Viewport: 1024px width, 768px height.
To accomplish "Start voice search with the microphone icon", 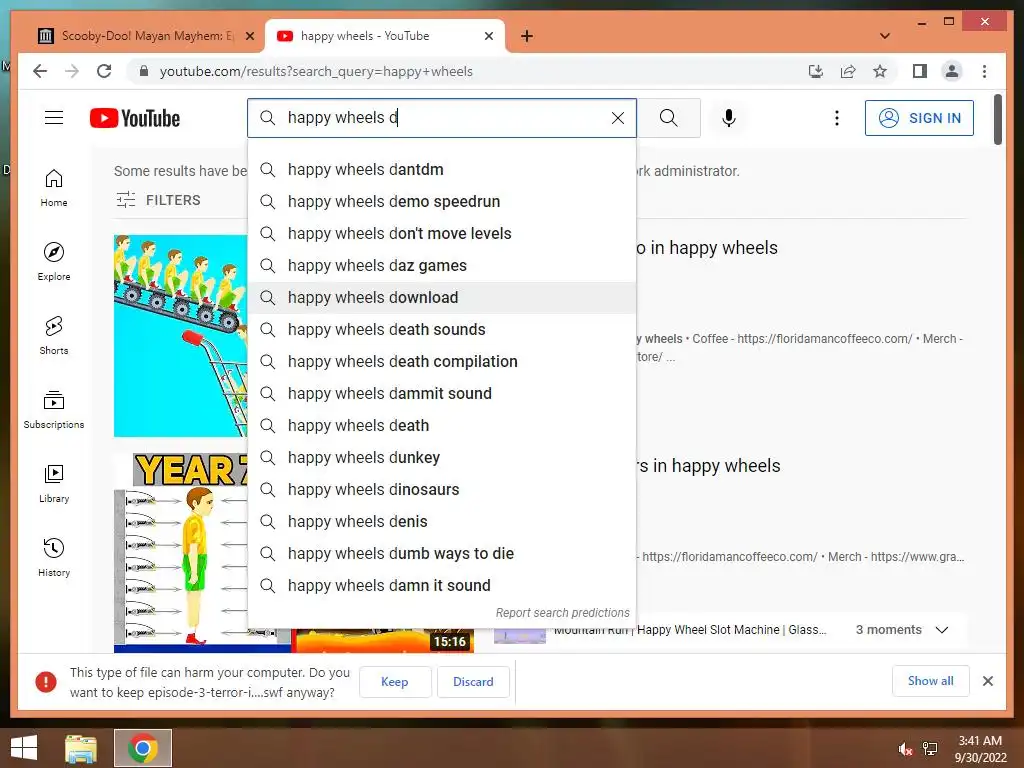I will 729,118.
